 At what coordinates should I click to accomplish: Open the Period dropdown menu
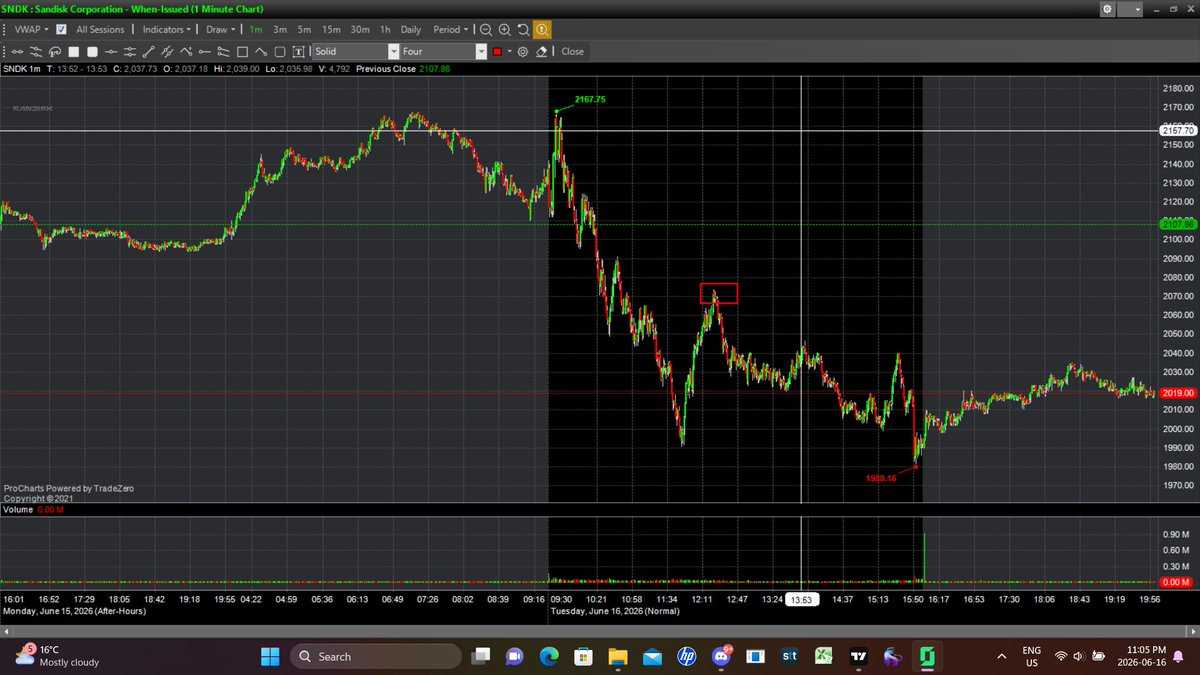pyautogui.click(x=451, y=30)
